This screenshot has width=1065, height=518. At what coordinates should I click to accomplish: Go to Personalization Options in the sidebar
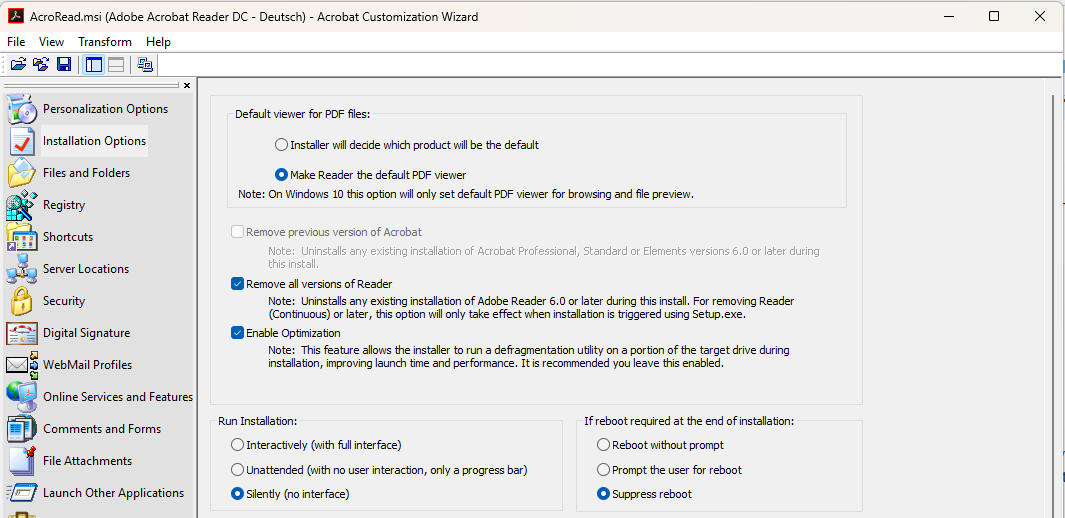tap(105, 109)
